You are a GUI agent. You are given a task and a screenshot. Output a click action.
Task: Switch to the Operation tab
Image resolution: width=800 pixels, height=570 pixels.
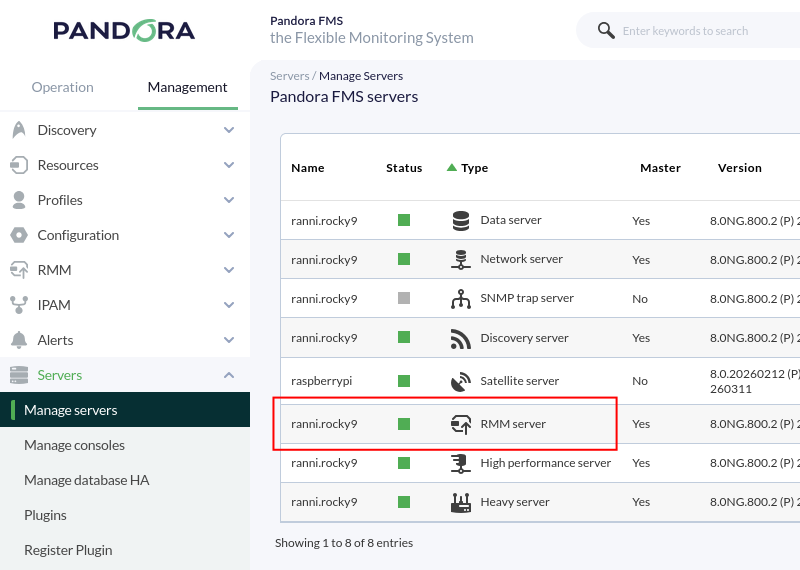63,87
